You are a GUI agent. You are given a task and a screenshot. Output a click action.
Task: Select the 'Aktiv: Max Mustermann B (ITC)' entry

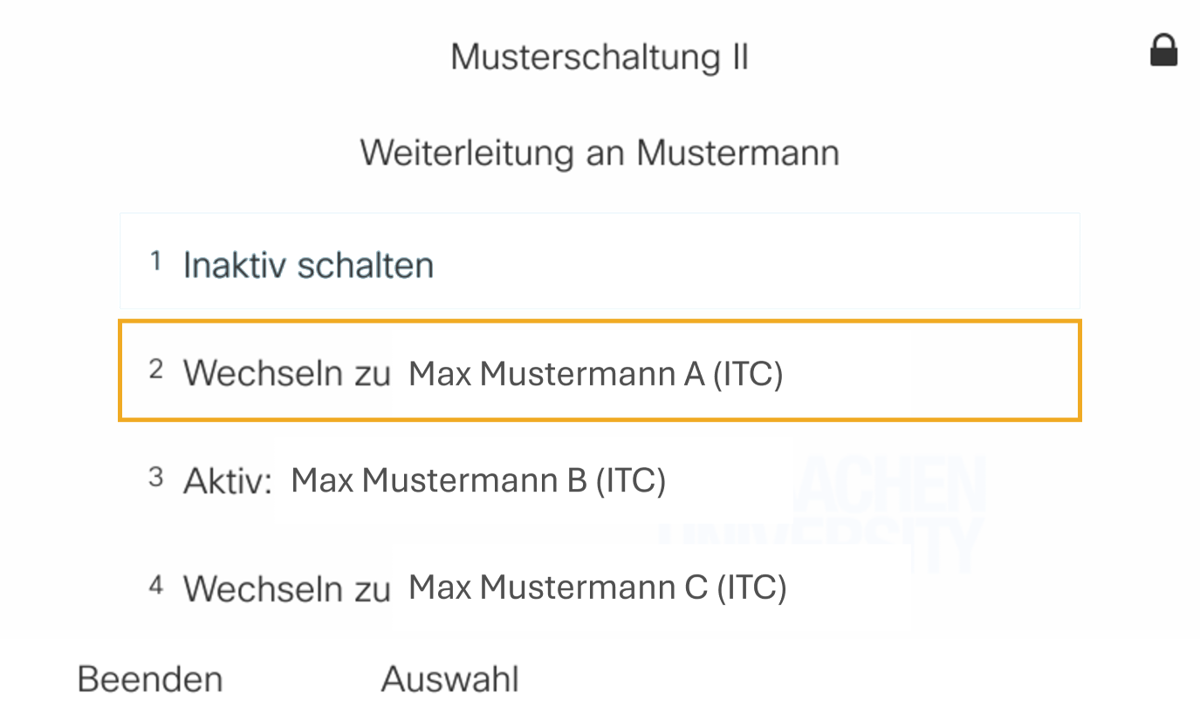click(x=600, y=481)
